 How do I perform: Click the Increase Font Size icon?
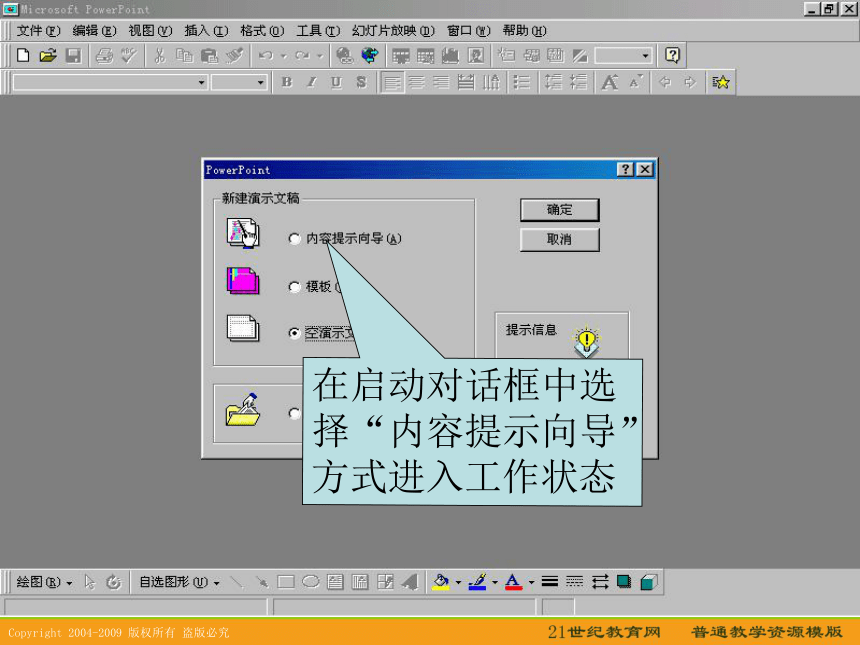pos(610,82)
